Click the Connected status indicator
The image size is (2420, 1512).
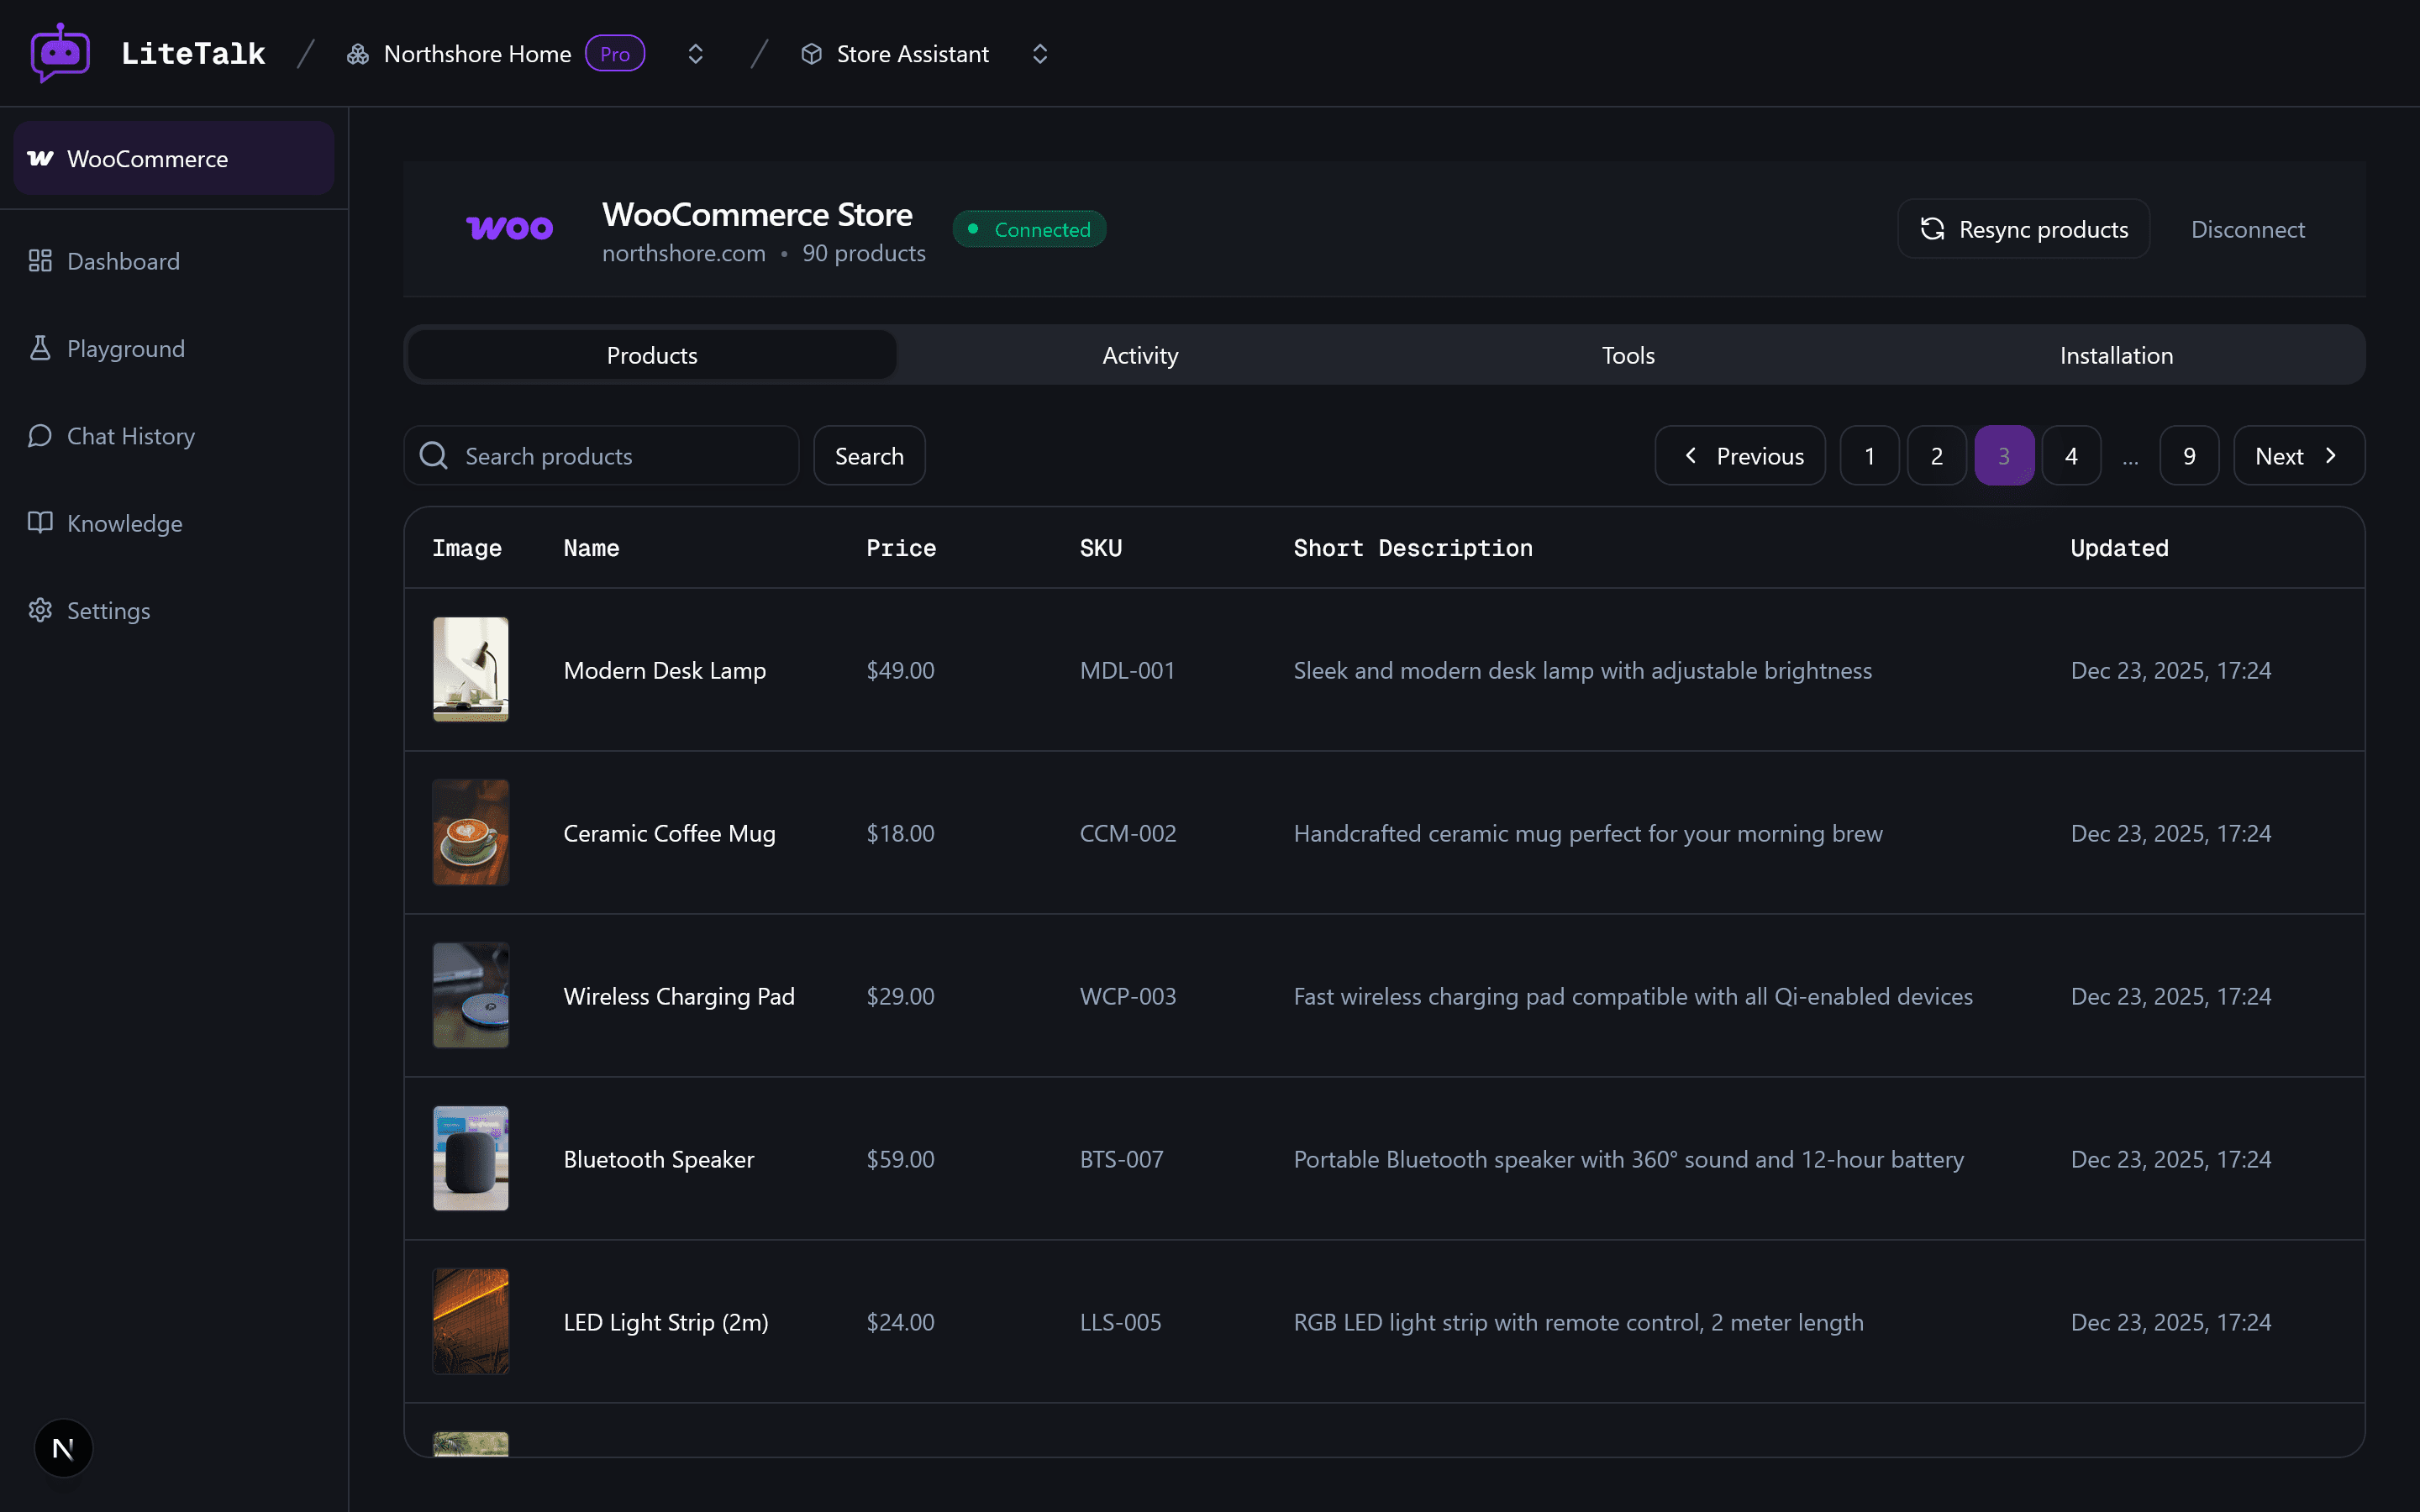[x=1029, y=228]
